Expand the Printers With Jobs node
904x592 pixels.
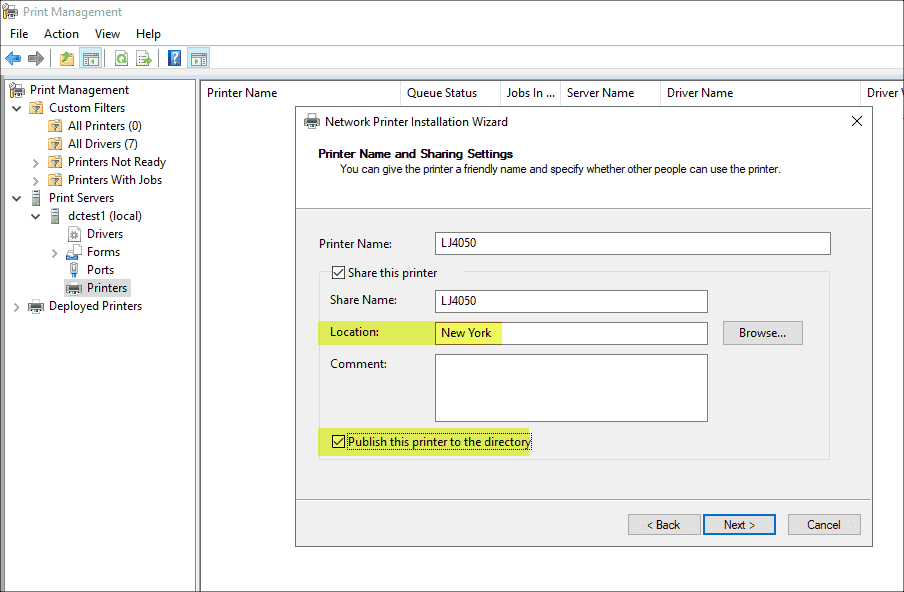point(36,180)
